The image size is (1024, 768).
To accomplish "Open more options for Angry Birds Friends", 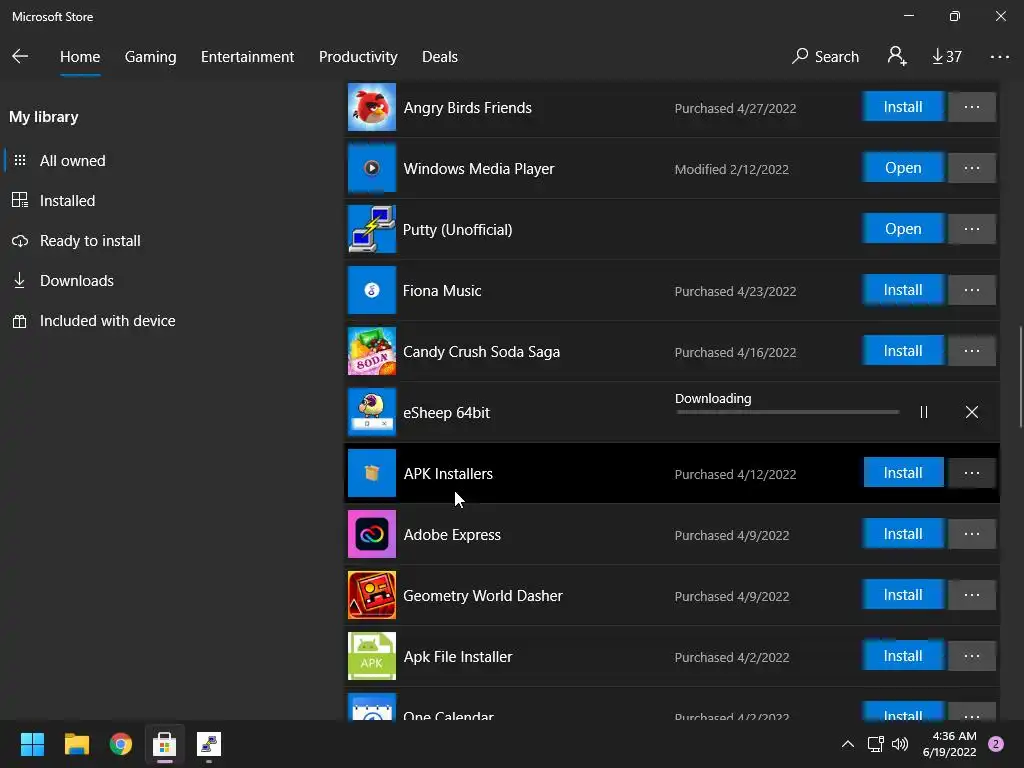I will 972,107.
